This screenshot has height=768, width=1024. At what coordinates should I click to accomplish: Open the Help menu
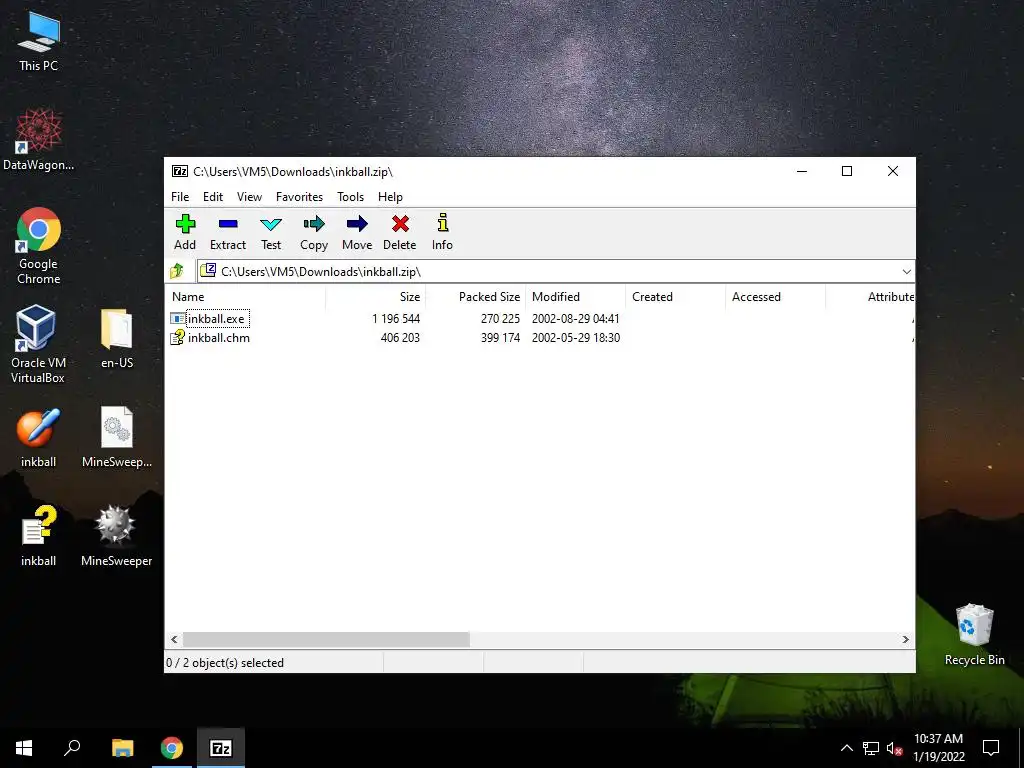click(x=390, y=197)
